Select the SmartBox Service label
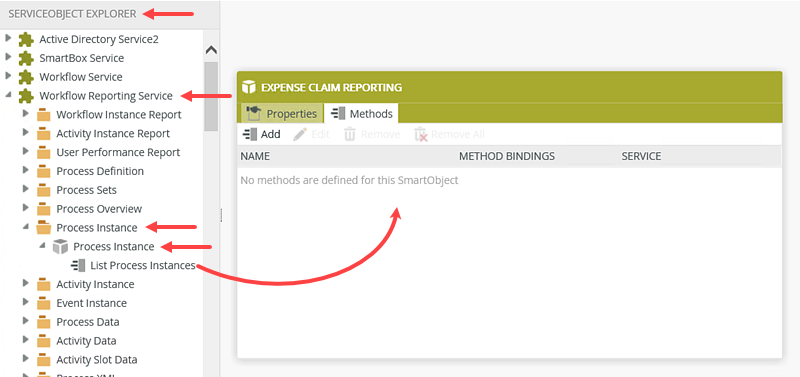This screenshot has height=377, width=800. pyautogui.click(x=82, y=58)
